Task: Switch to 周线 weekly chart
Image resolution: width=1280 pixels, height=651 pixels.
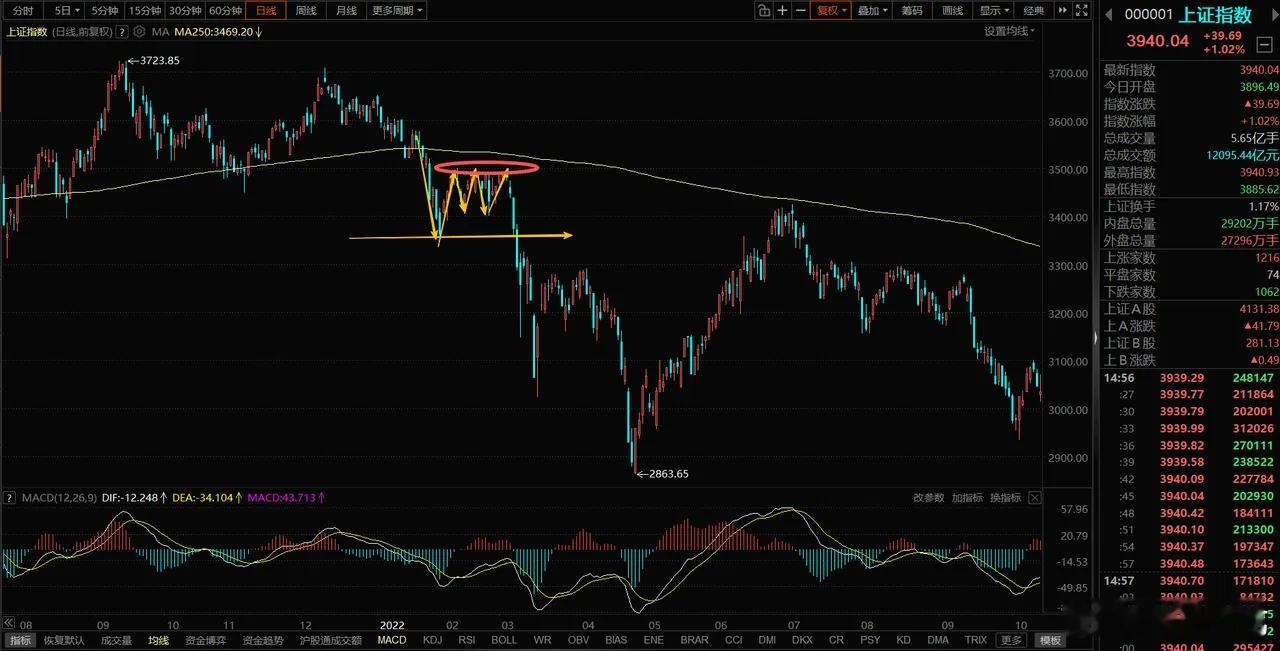Action: pyautogui.click(x=306, y=11)
